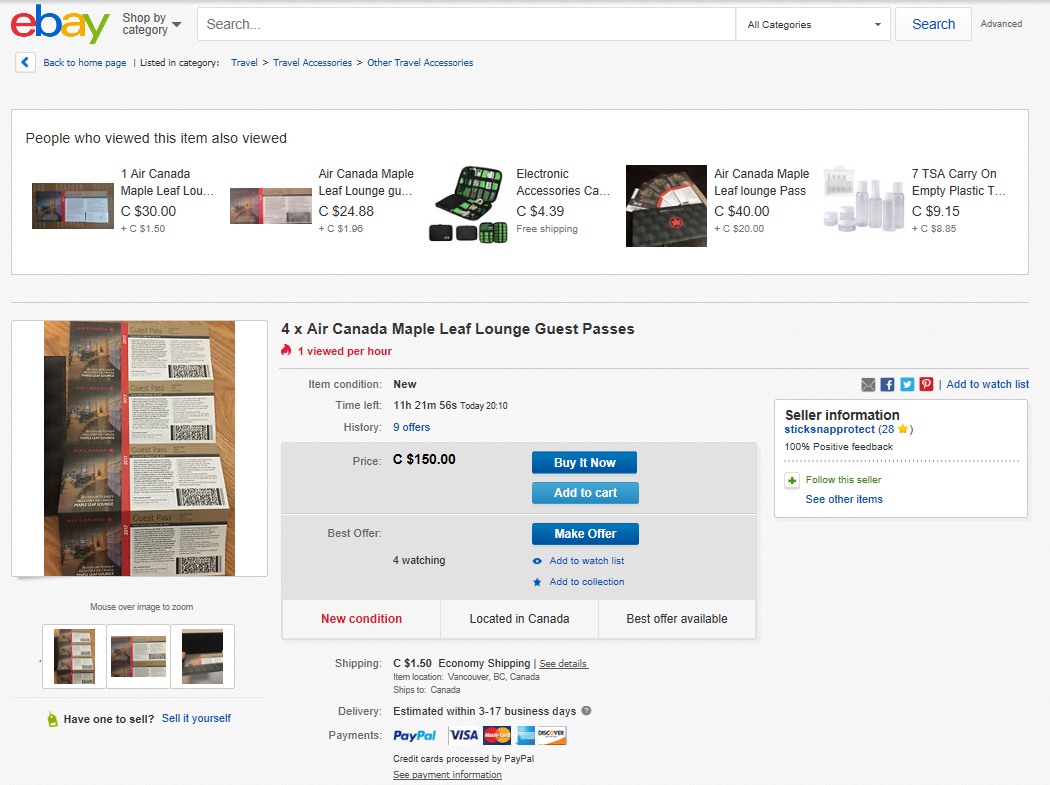Share listing via email icon
Screen dimensions: 1050x785
[x=868, y=384]
